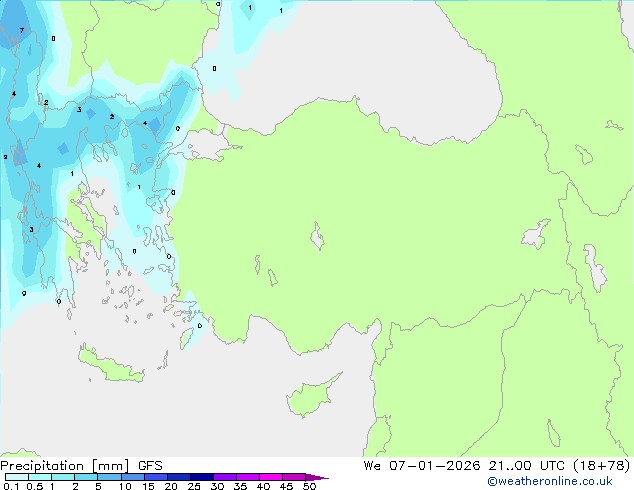Click the "GFS" model label

click(150, 466)
